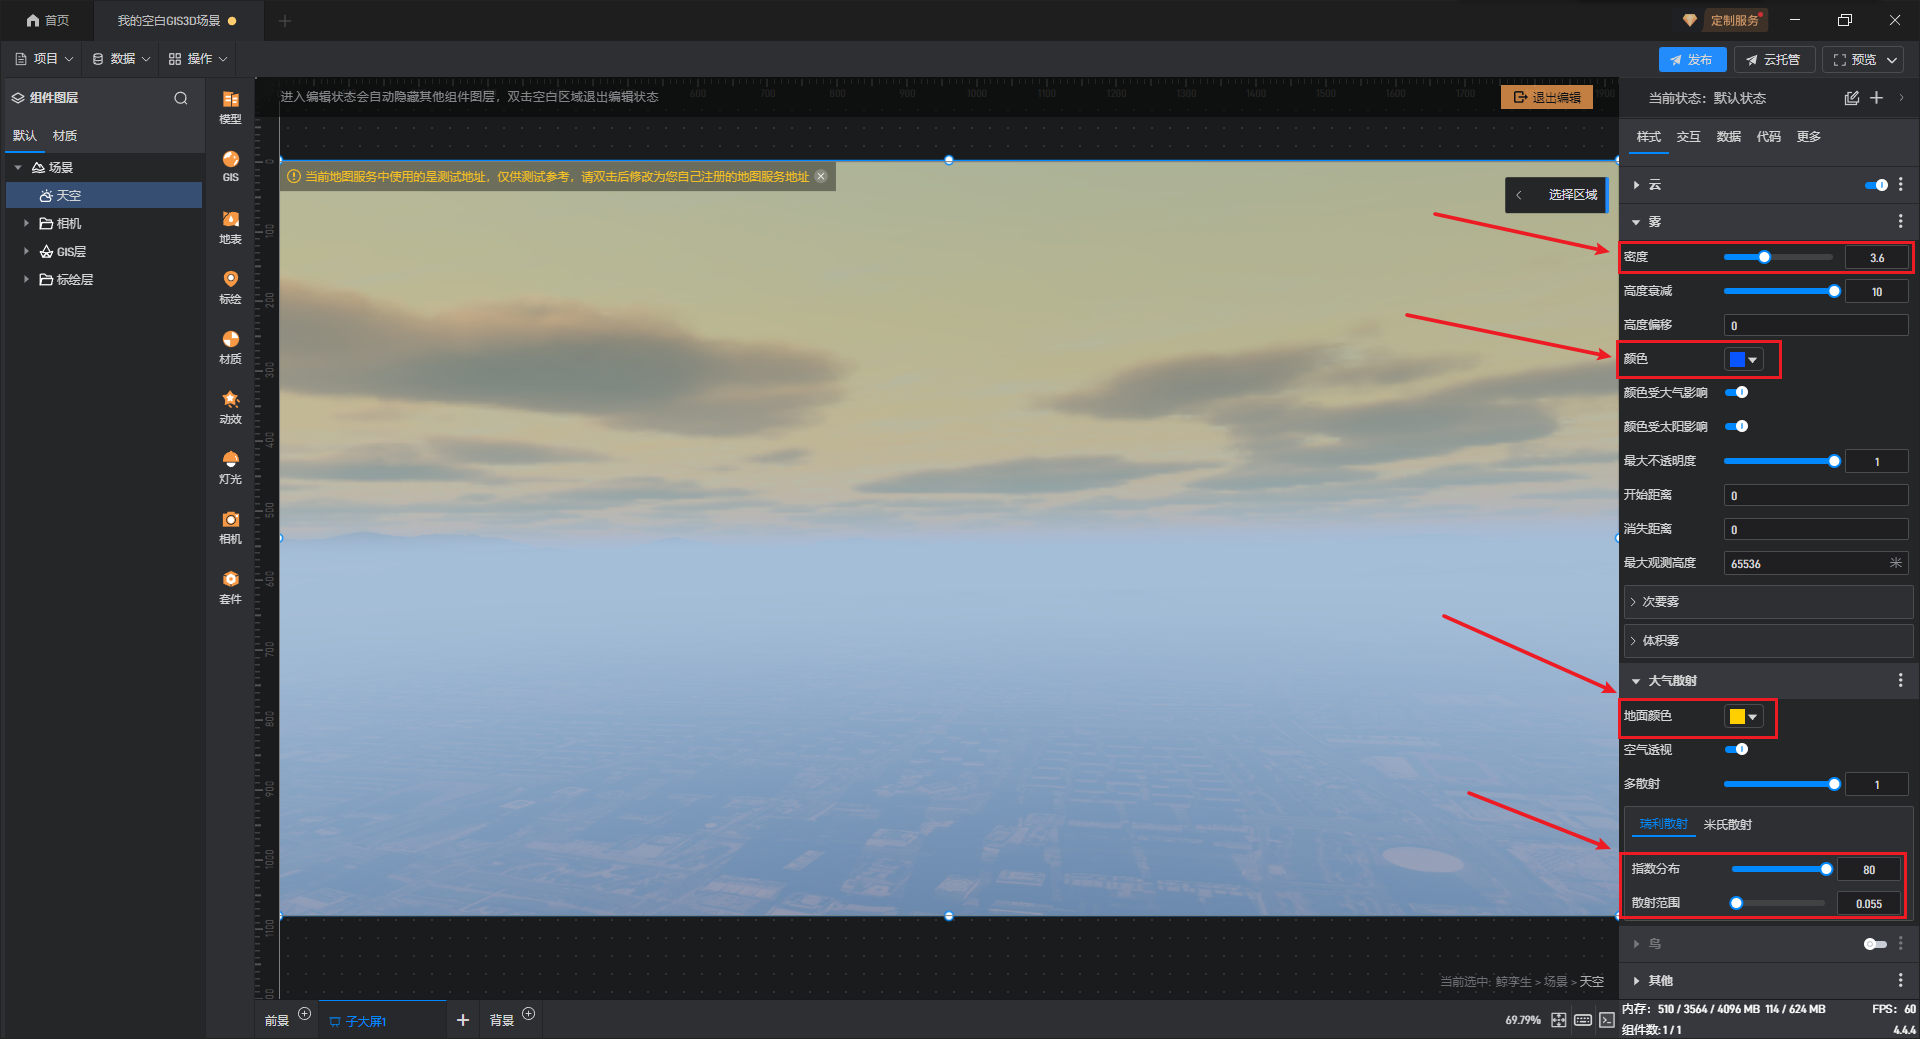Collapse the 雾 section
This screenshot has width=1920, height=1039.
click(1636, 222)
